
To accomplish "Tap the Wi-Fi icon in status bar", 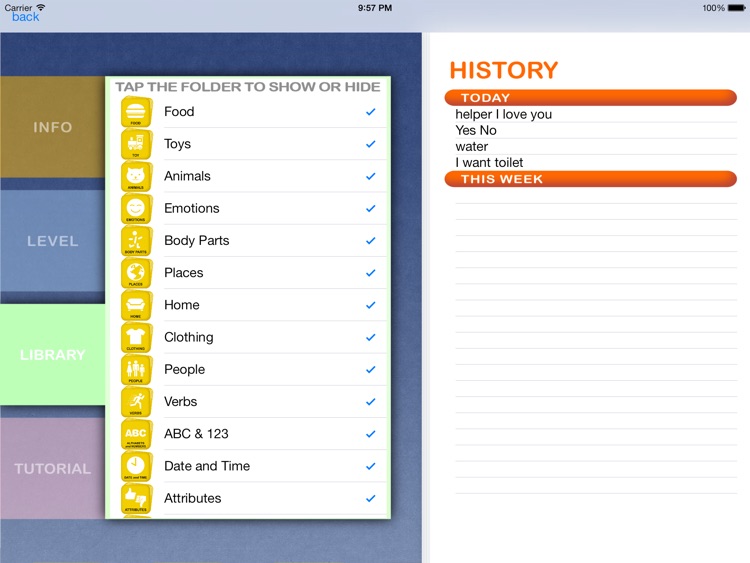I will click(x=41, y=7).
